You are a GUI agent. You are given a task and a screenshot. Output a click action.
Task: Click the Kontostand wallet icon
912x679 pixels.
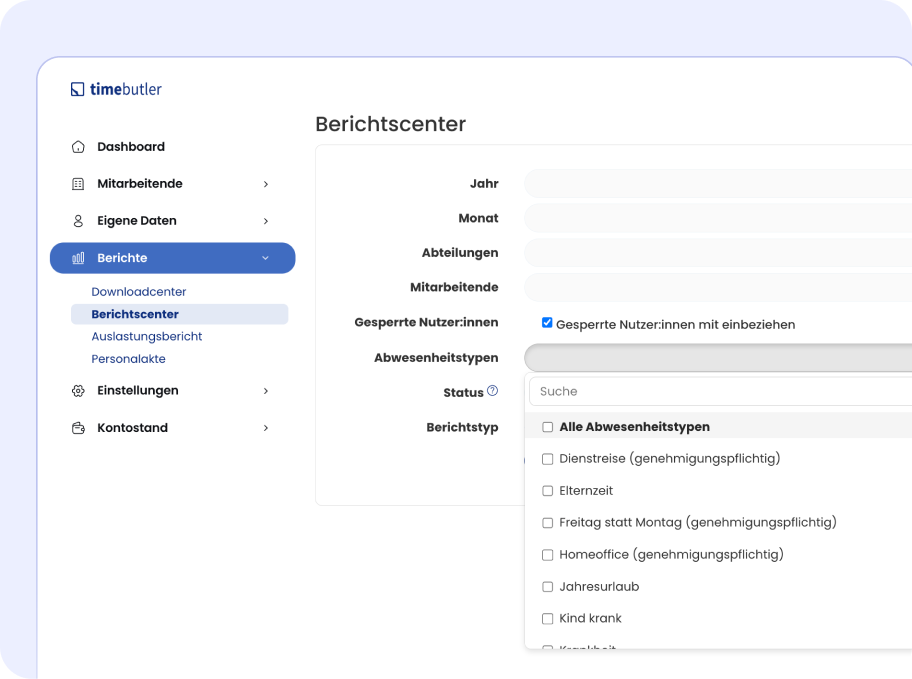(78, 428)
